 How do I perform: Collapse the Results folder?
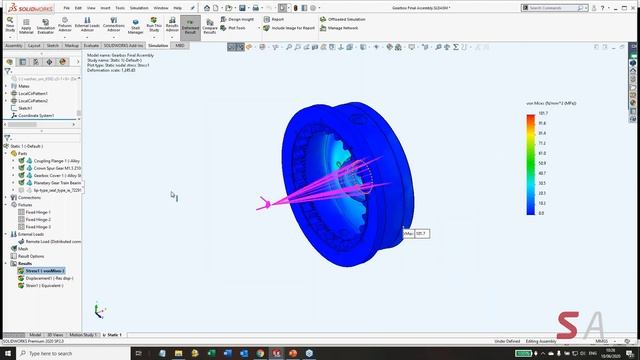coord(6,264)
